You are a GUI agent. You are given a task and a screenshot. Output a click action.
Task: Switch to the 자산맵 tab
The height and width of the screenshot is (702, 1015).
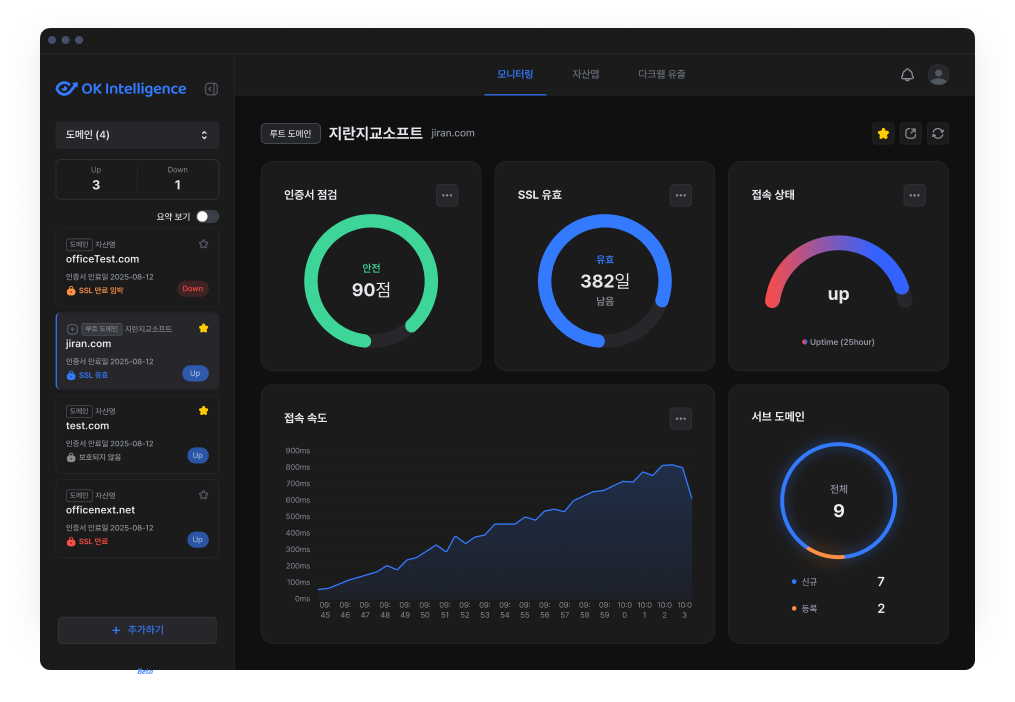coord(585,74)
